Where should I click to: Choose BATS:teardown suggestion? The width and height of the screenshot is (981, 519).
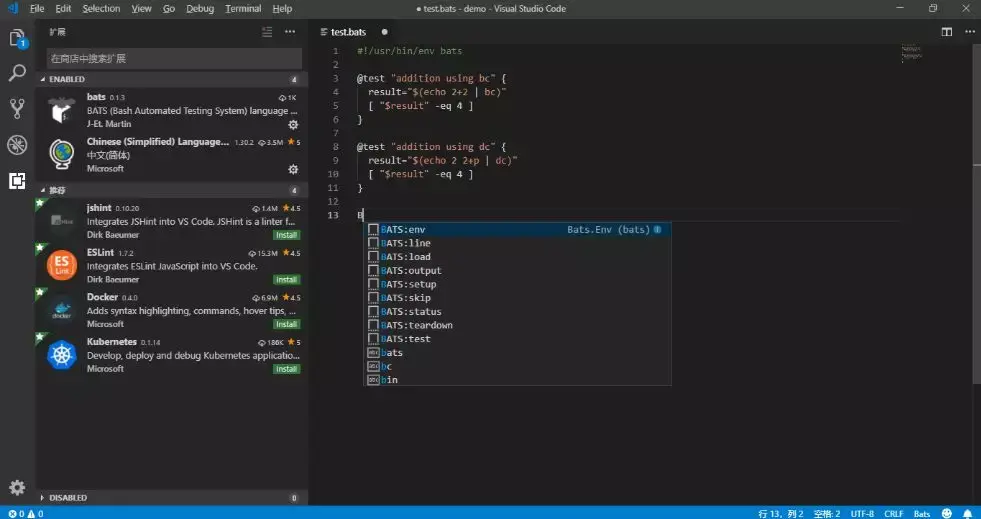point(517,325)
